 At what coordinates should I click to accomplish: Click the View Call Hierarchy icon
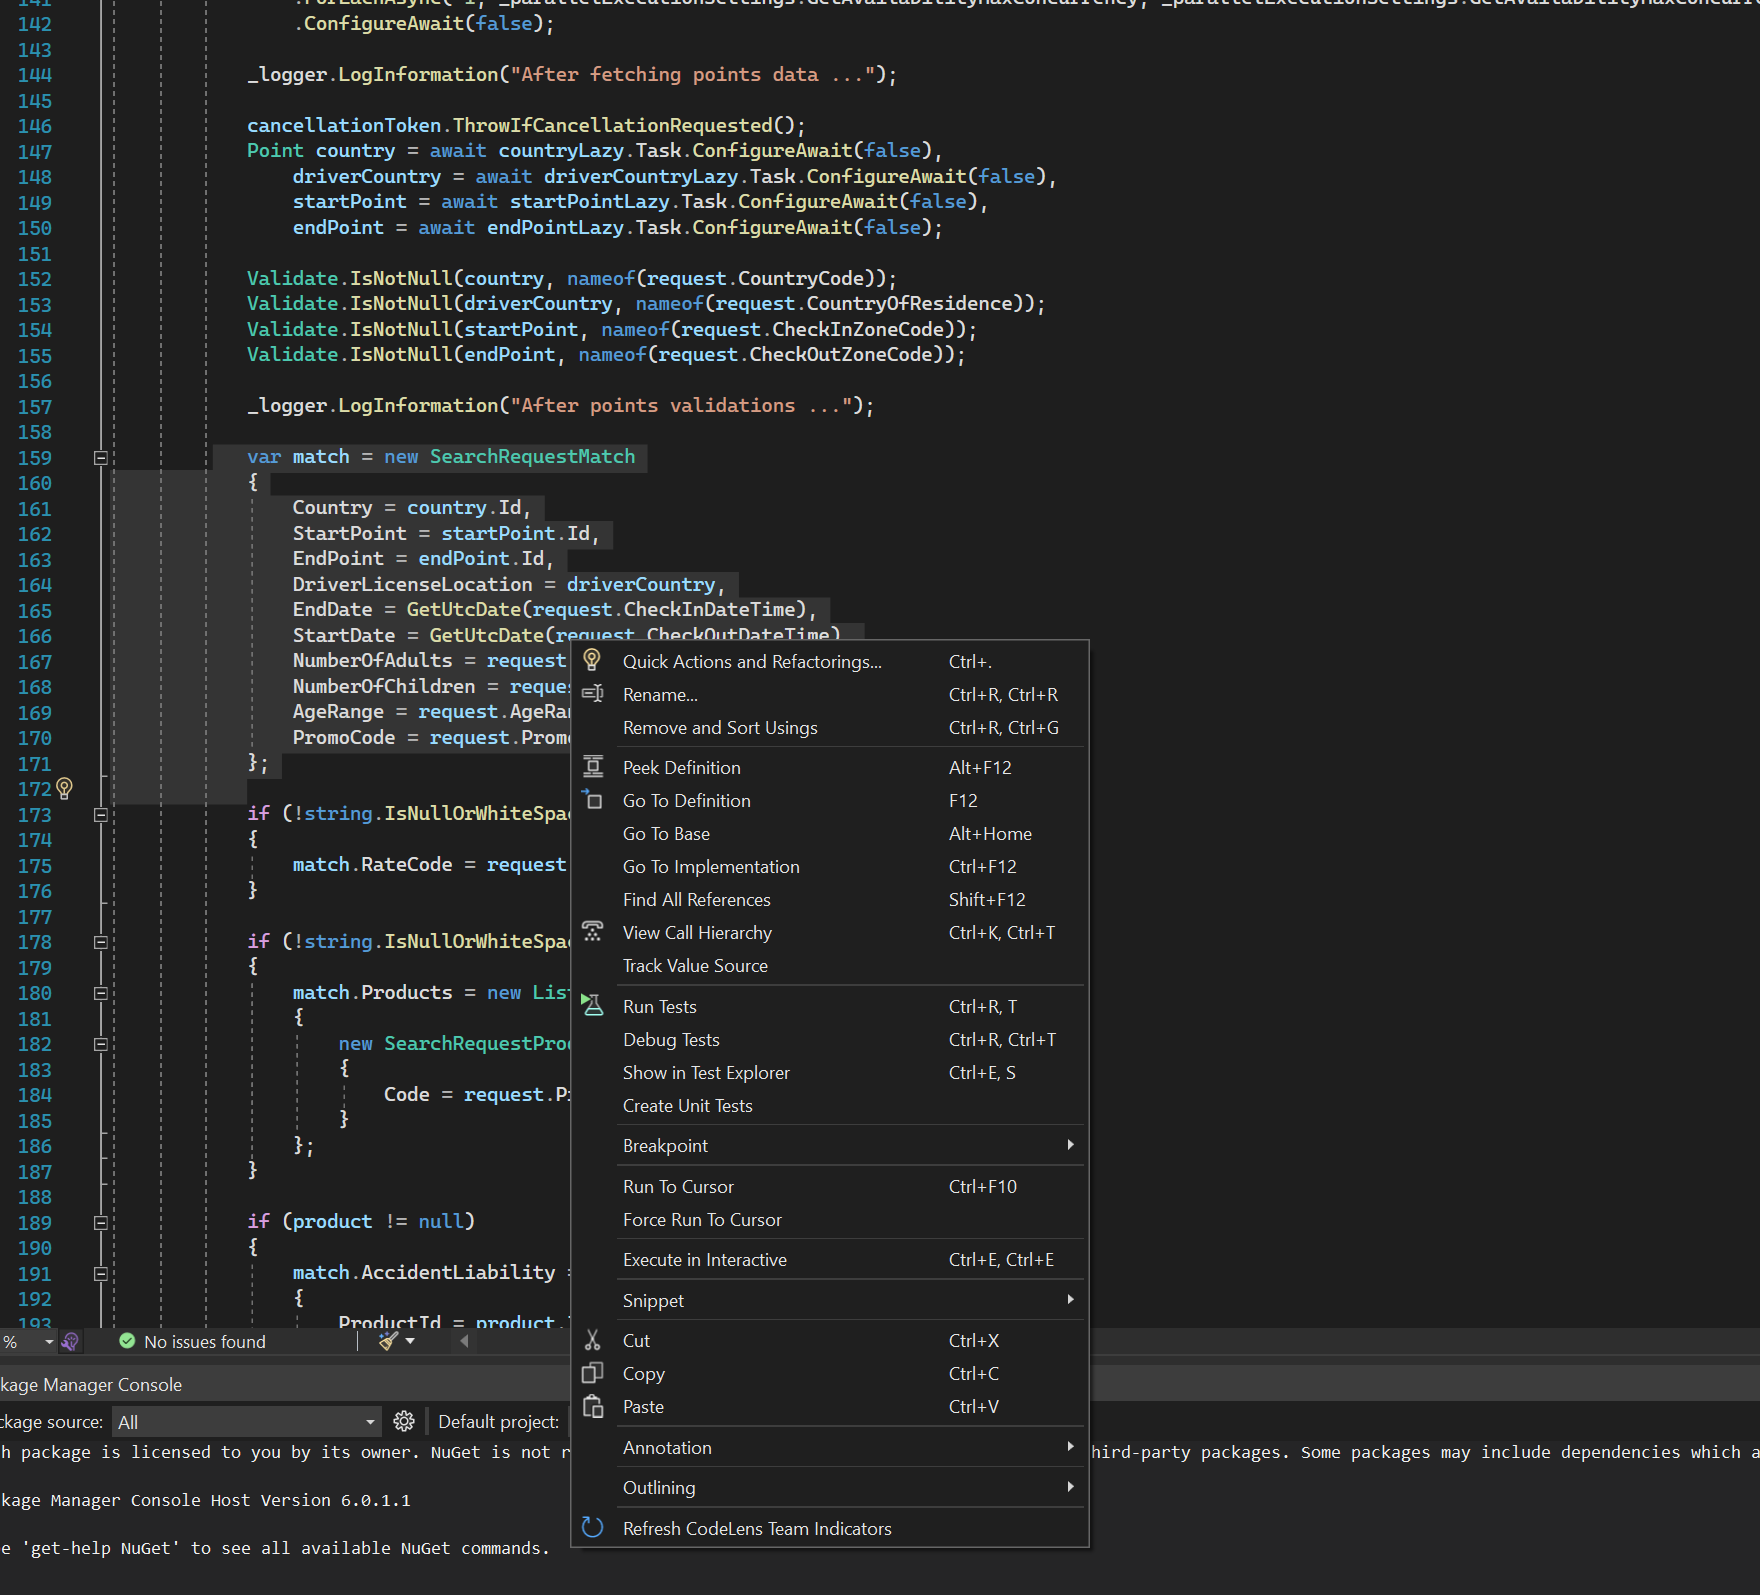pyautogui.click(x=592, y=931)
